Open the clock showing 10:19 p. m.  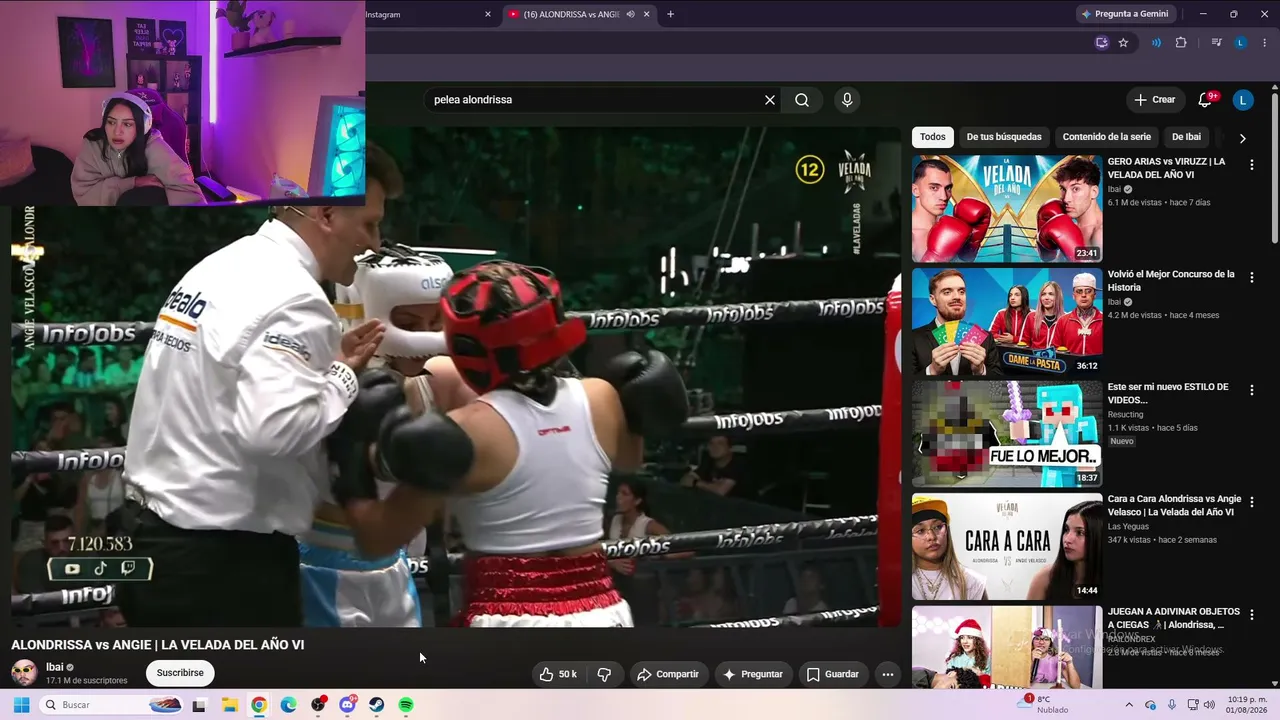point(1247,705)
